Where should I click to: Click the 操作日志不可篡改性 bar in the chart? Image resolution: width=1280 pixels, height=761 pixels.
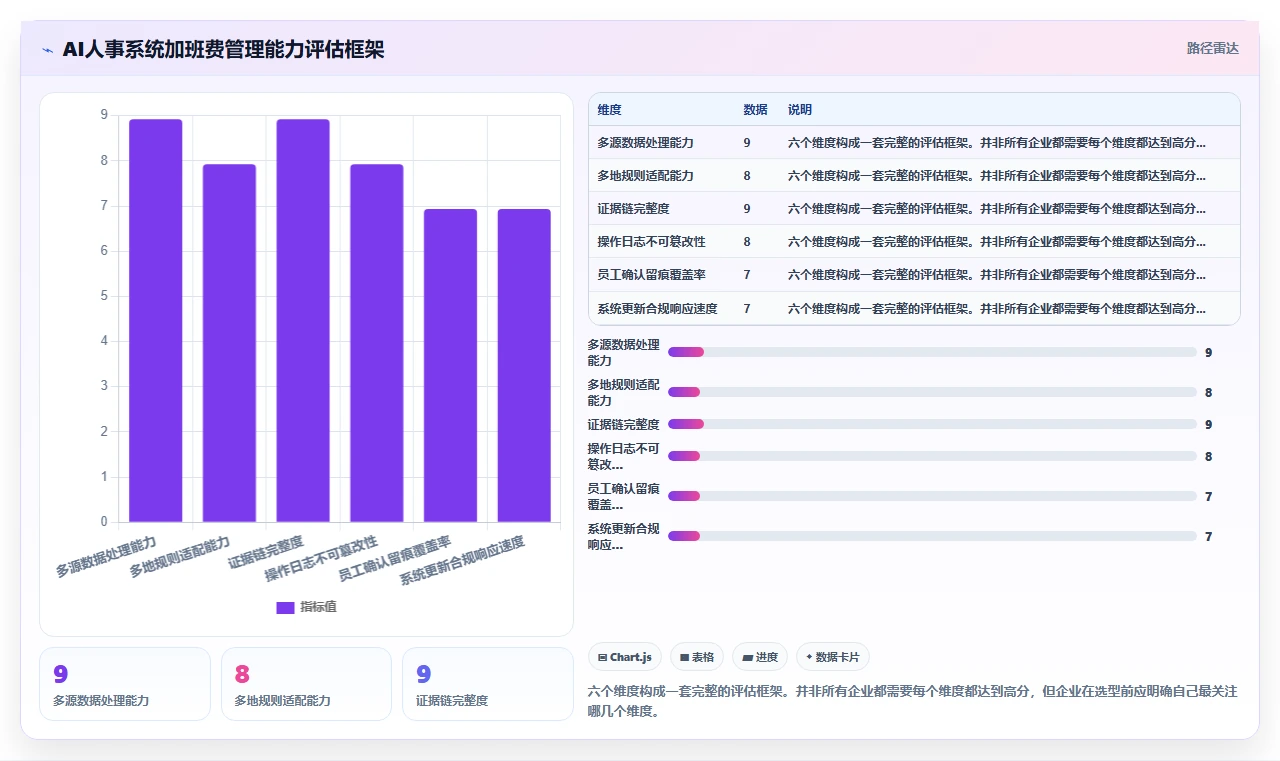pyautogui.click(x=377, y=343)
